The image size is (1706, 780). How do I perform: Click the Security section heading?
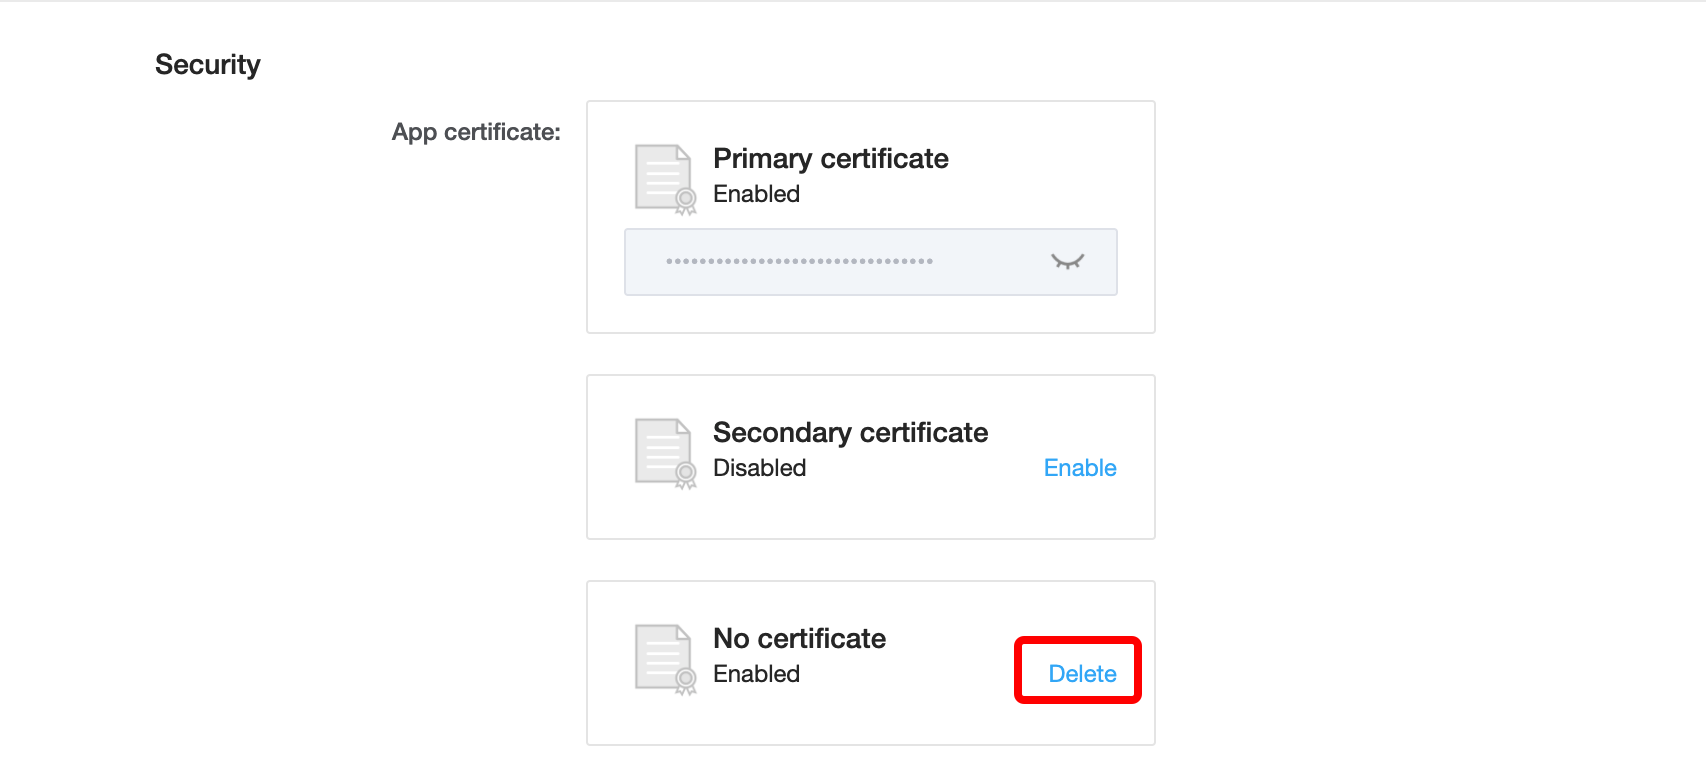tap(208, 65)
